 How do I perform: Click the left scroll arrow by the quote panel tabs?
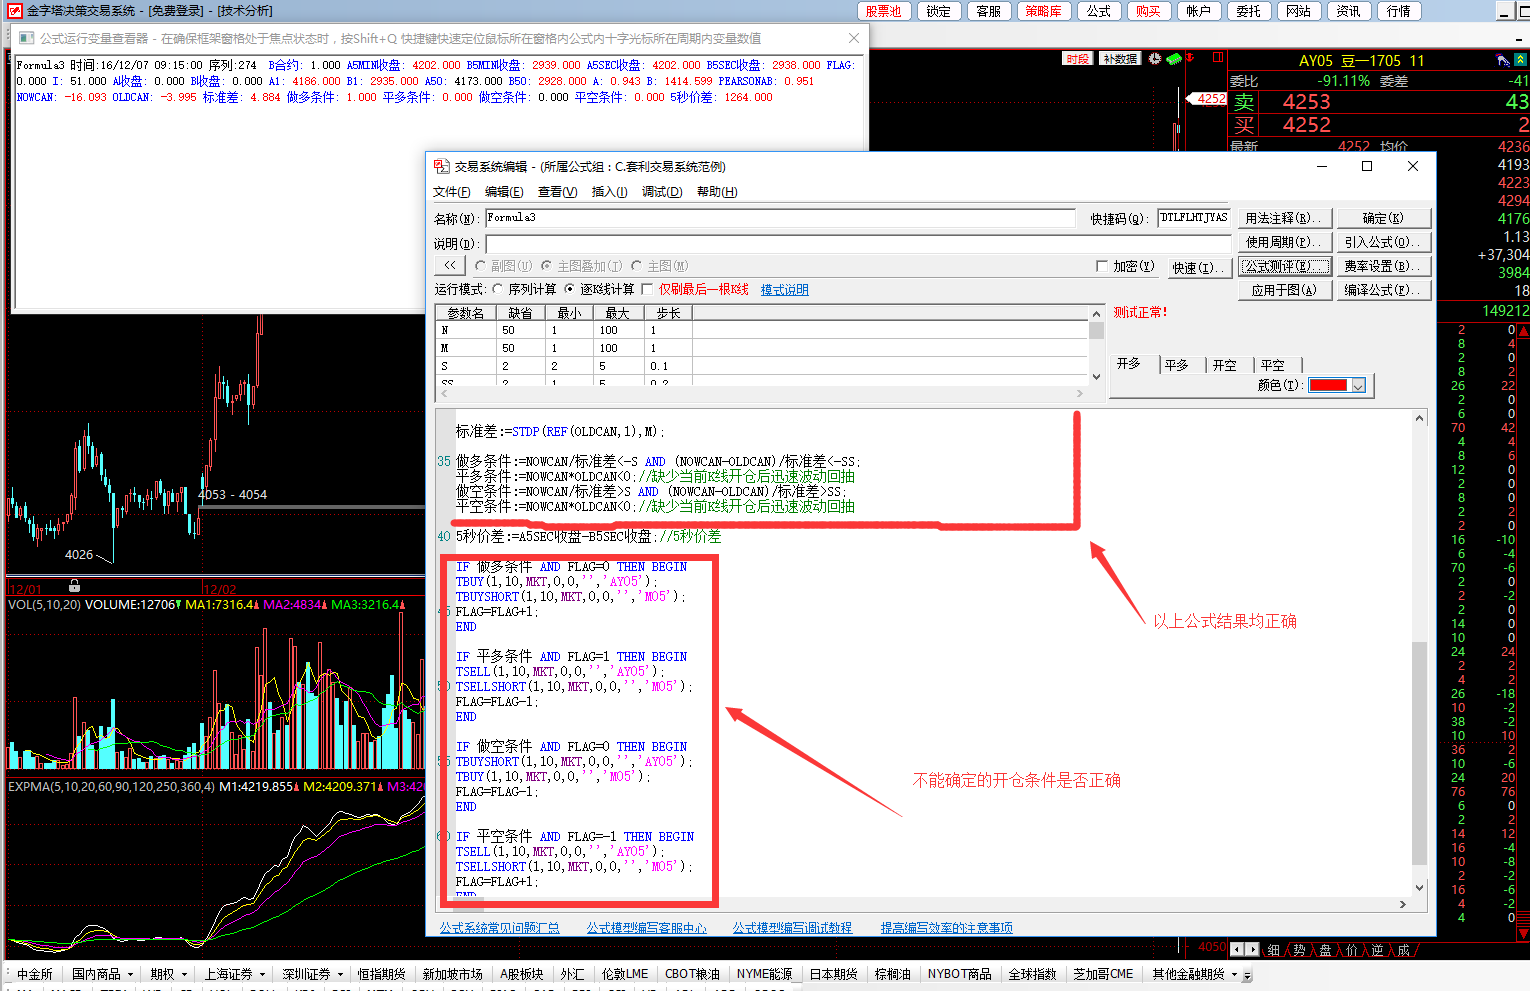pos(1238,949)
